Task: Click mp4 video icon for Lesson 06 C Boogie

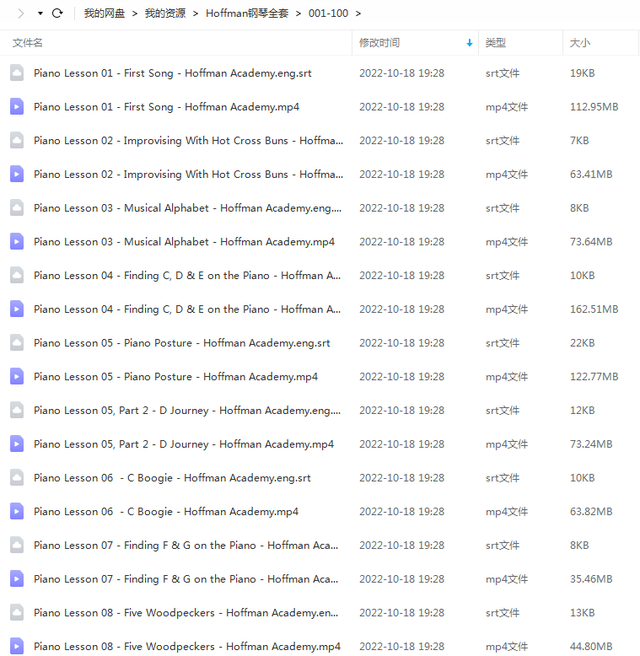Action: pyautogui.click(x=17, y=511)
